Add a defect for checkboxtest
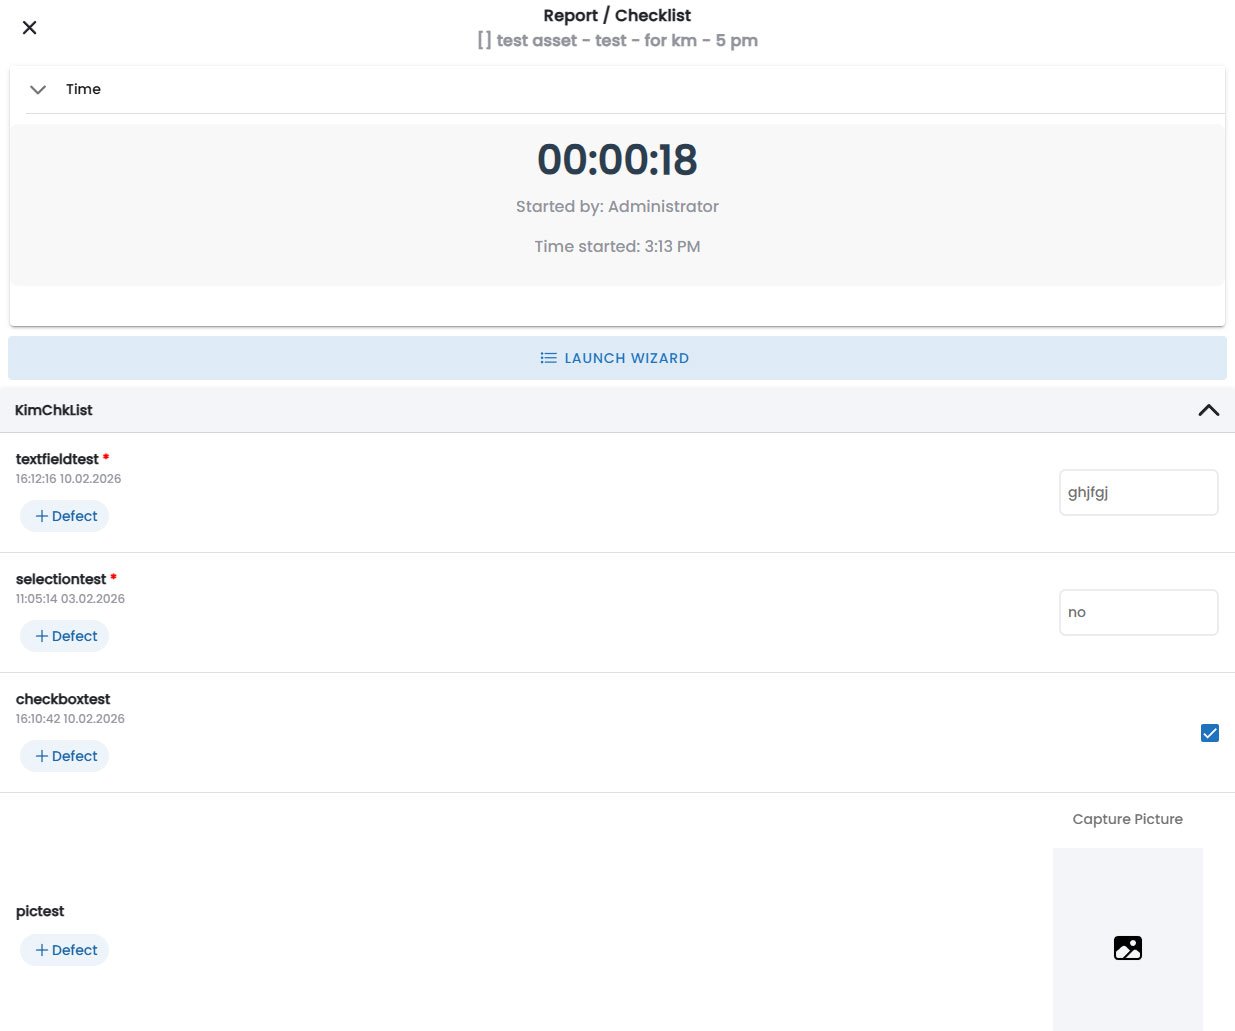 click(x=65, y=756)
